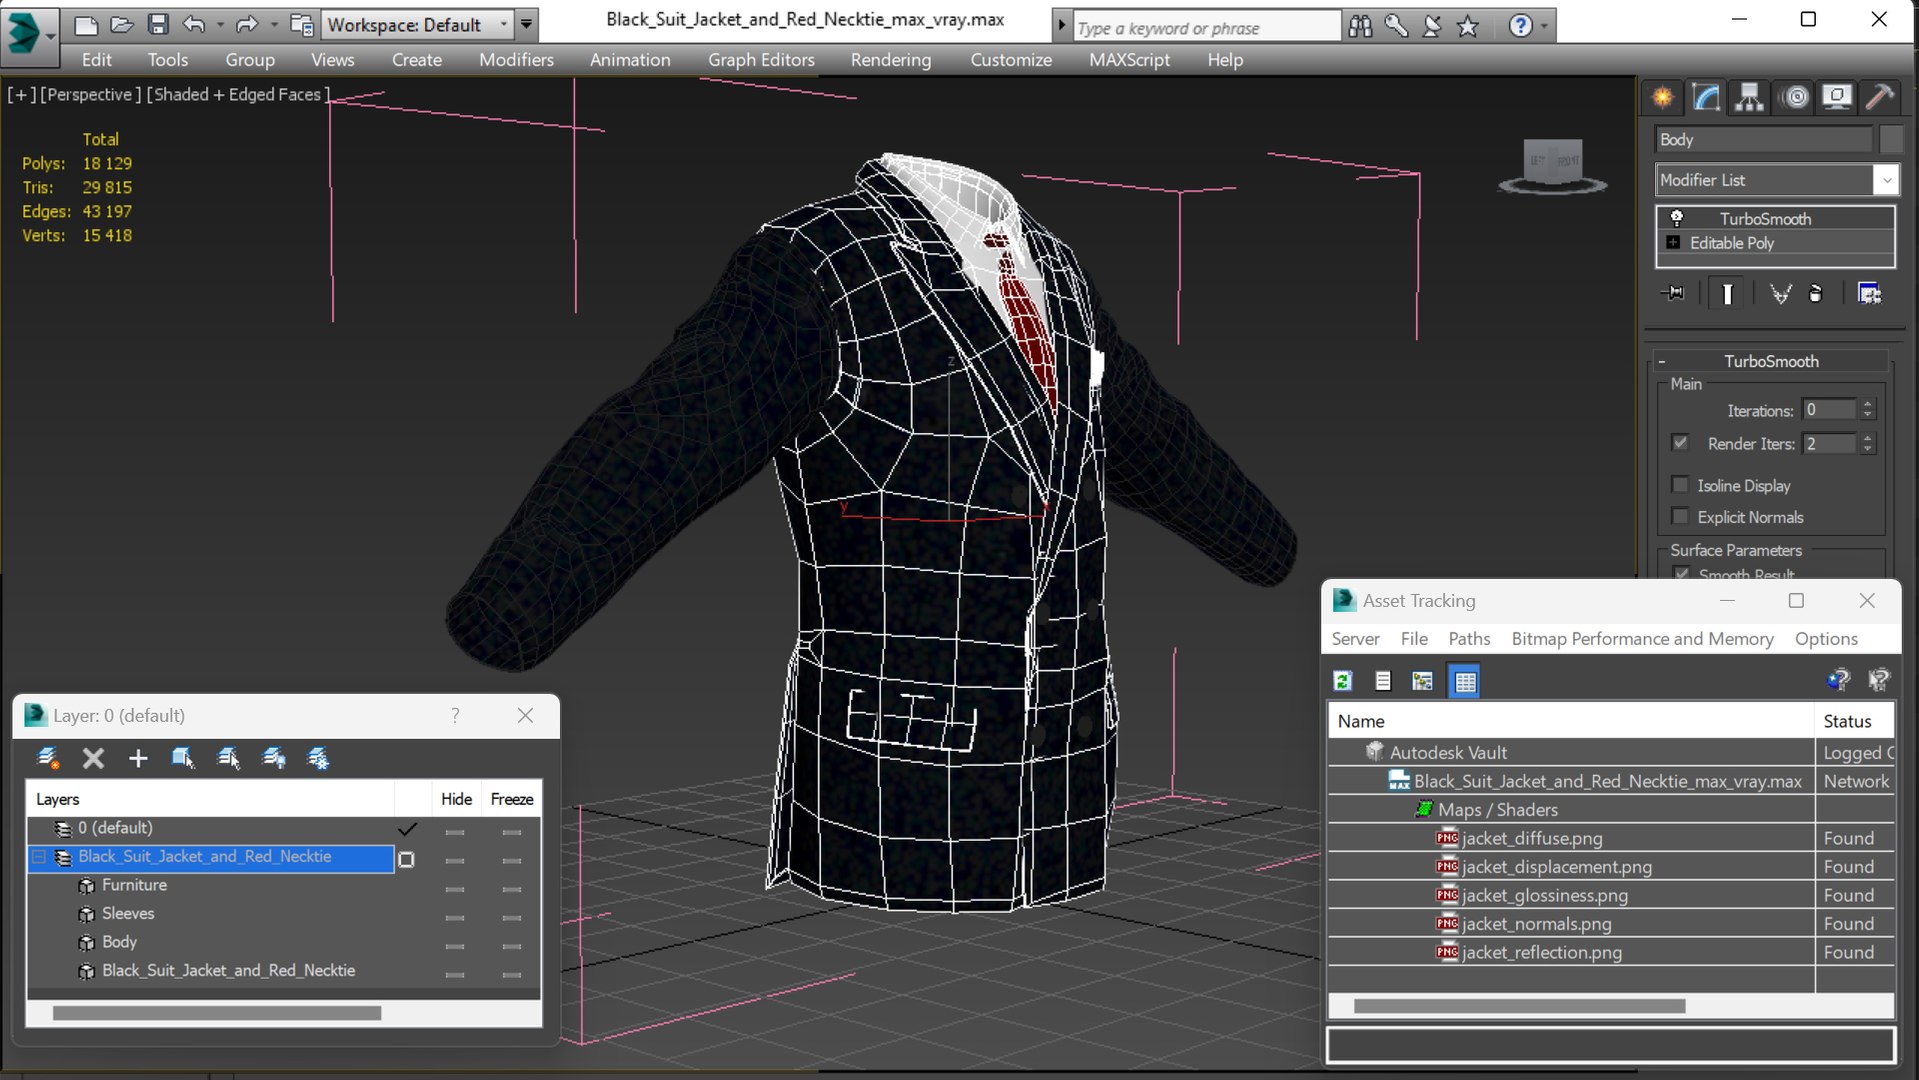Open Configure Modifier Sets icon
Viewport: 1919px width, 1080px height.
click(x=1869, y=293)
